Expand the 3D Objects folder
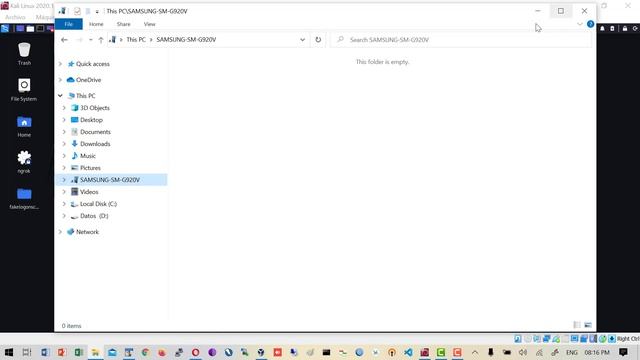The width and height of the screenshot is (640, 360). tap(64, 108)
